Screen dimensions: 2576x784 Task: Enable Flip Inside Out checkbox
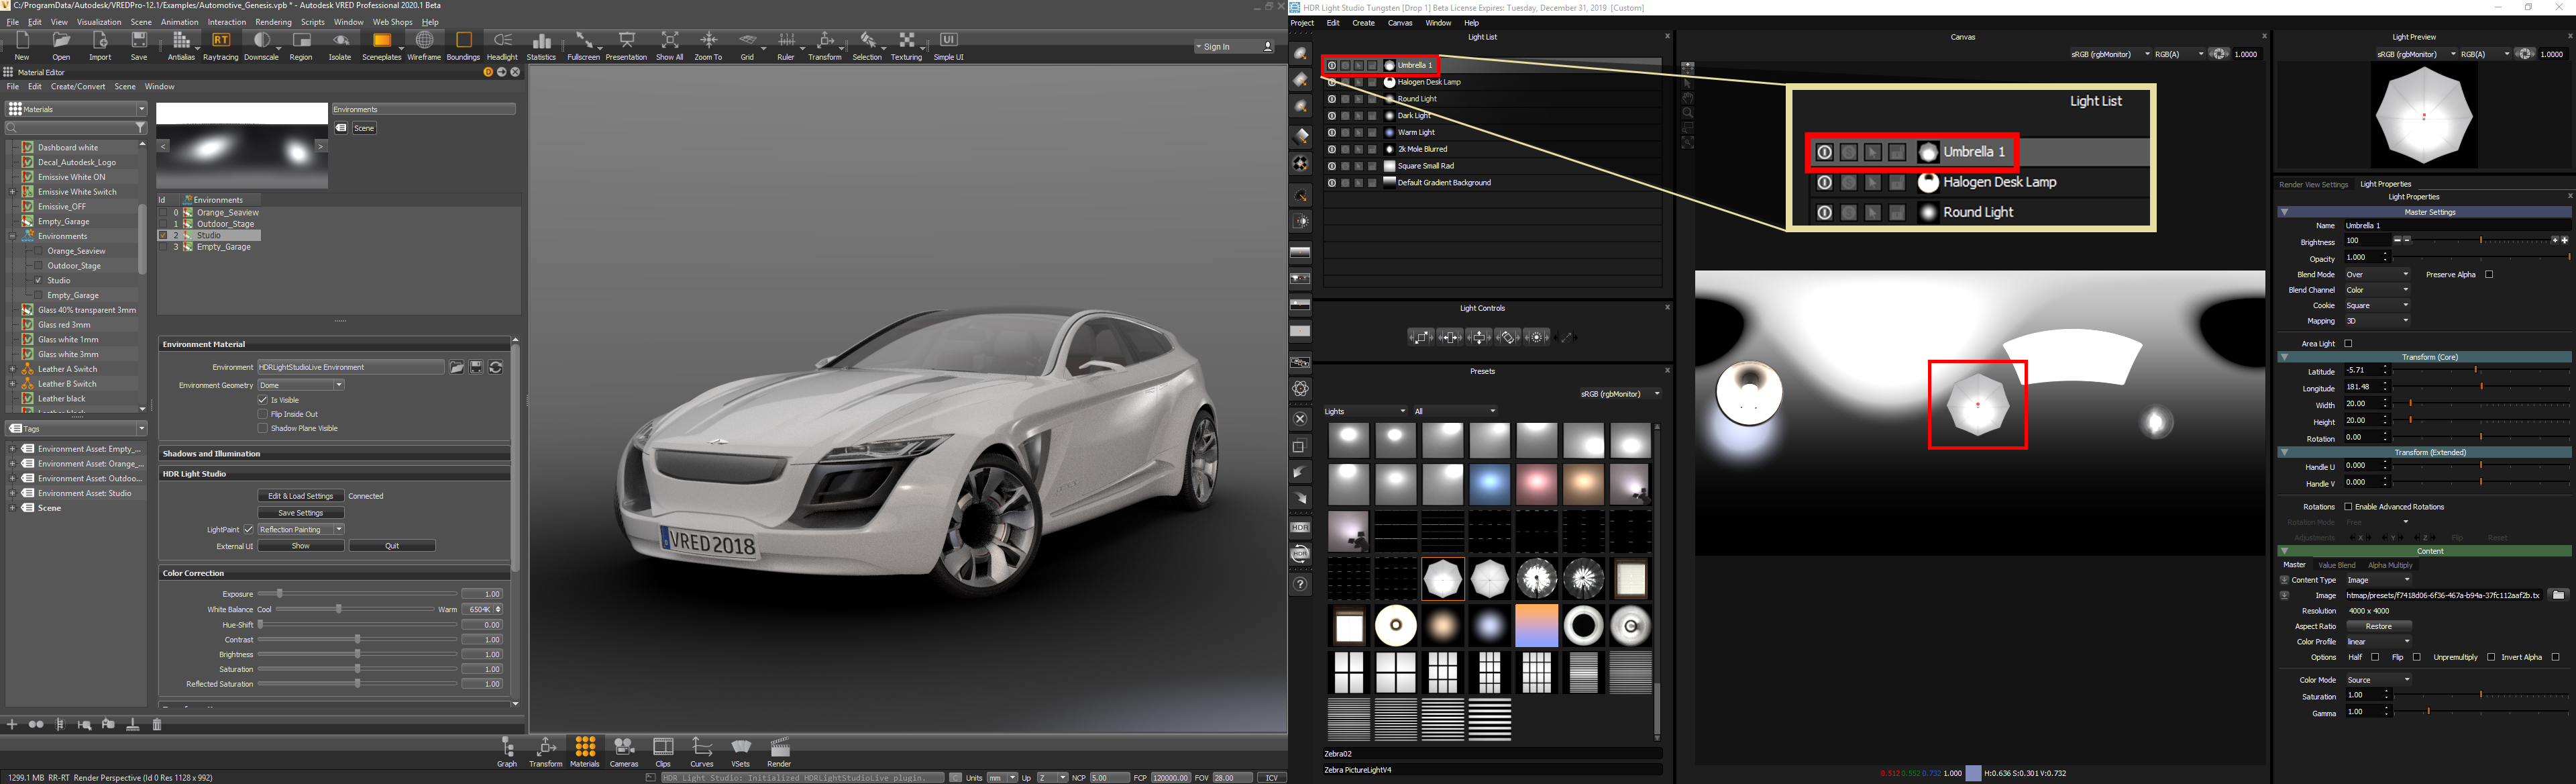(263, 414)
